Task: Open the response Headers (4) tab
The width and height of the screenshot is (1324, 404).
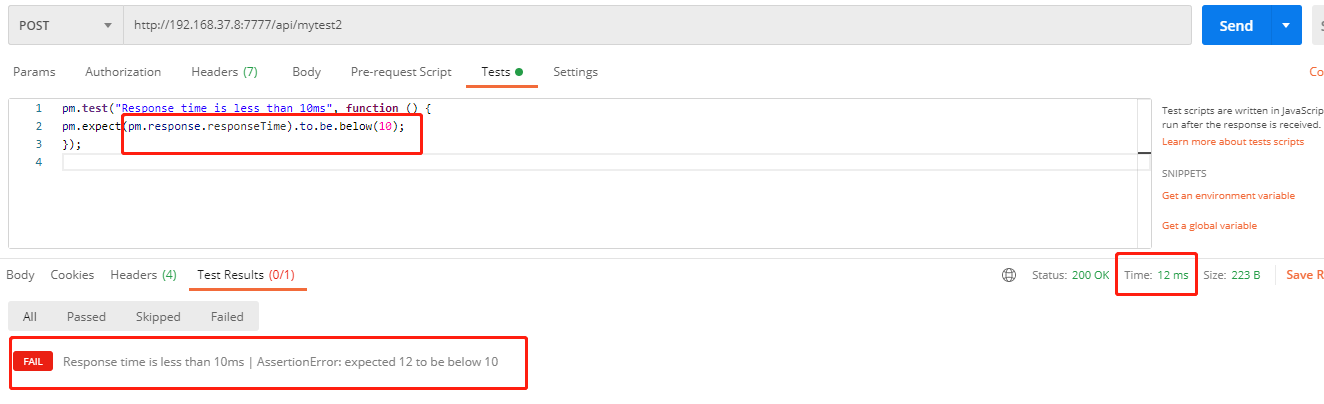Action: click(x=143, y=275)
